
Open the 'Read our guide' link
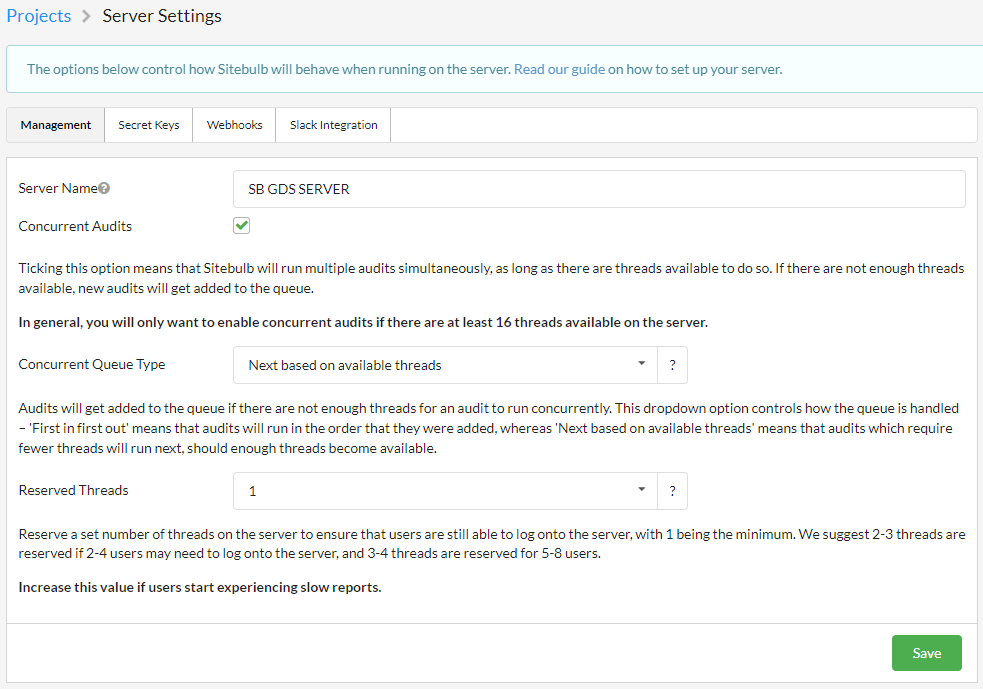click(x=559, y=69)
